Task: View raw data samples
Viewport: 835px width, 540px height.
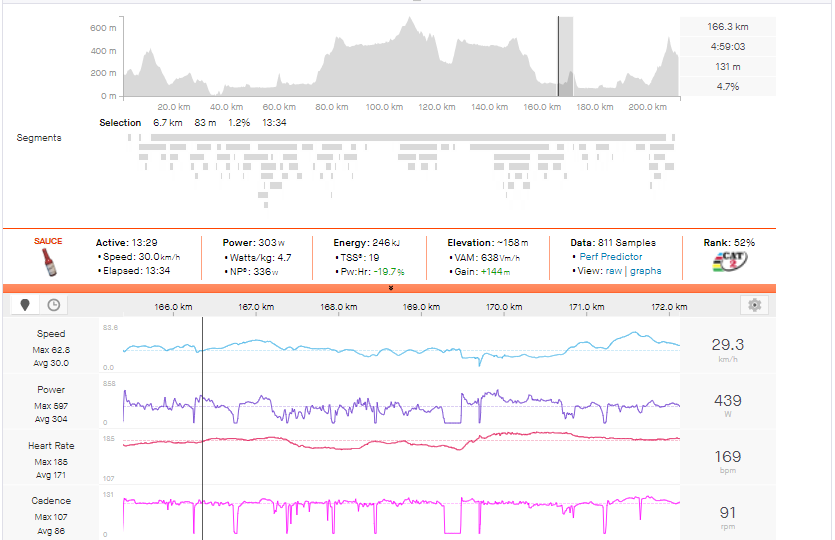Action: tap(613, 271)
